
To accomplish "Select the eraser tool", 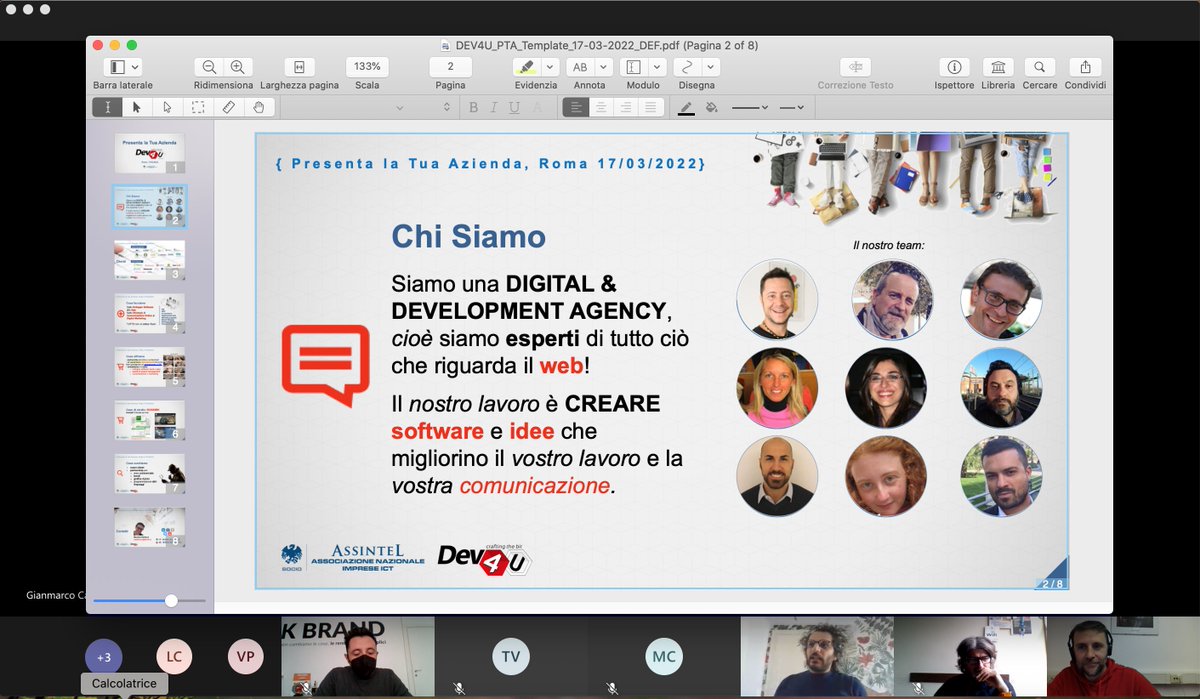I will (x=228, y=107).
